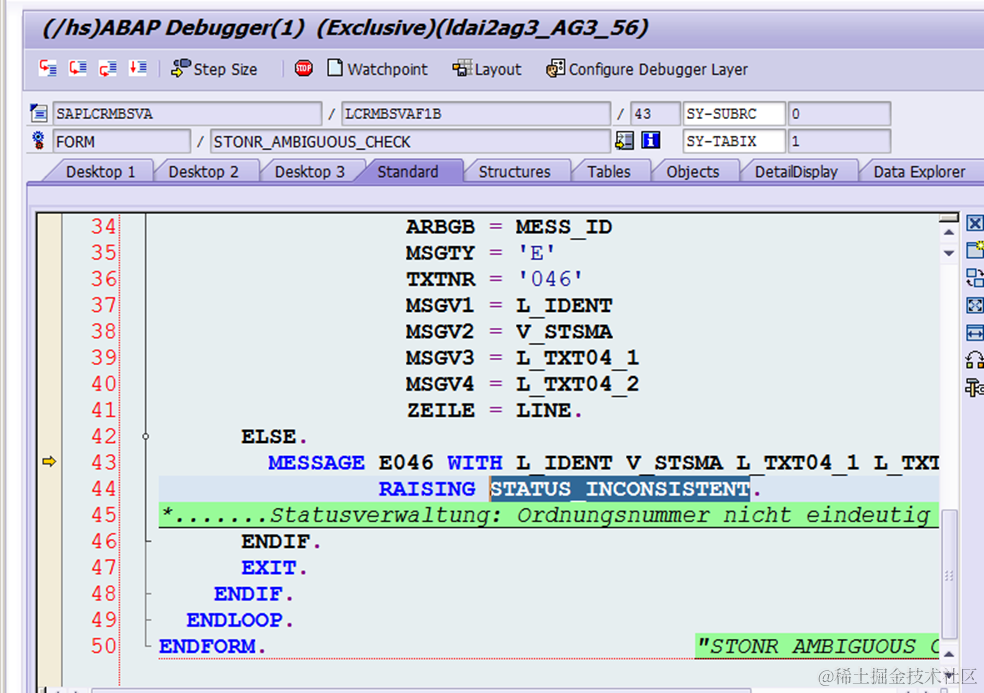984x693 pixels.
Task: Click the FORM event type field
Action: click(122, 141)
